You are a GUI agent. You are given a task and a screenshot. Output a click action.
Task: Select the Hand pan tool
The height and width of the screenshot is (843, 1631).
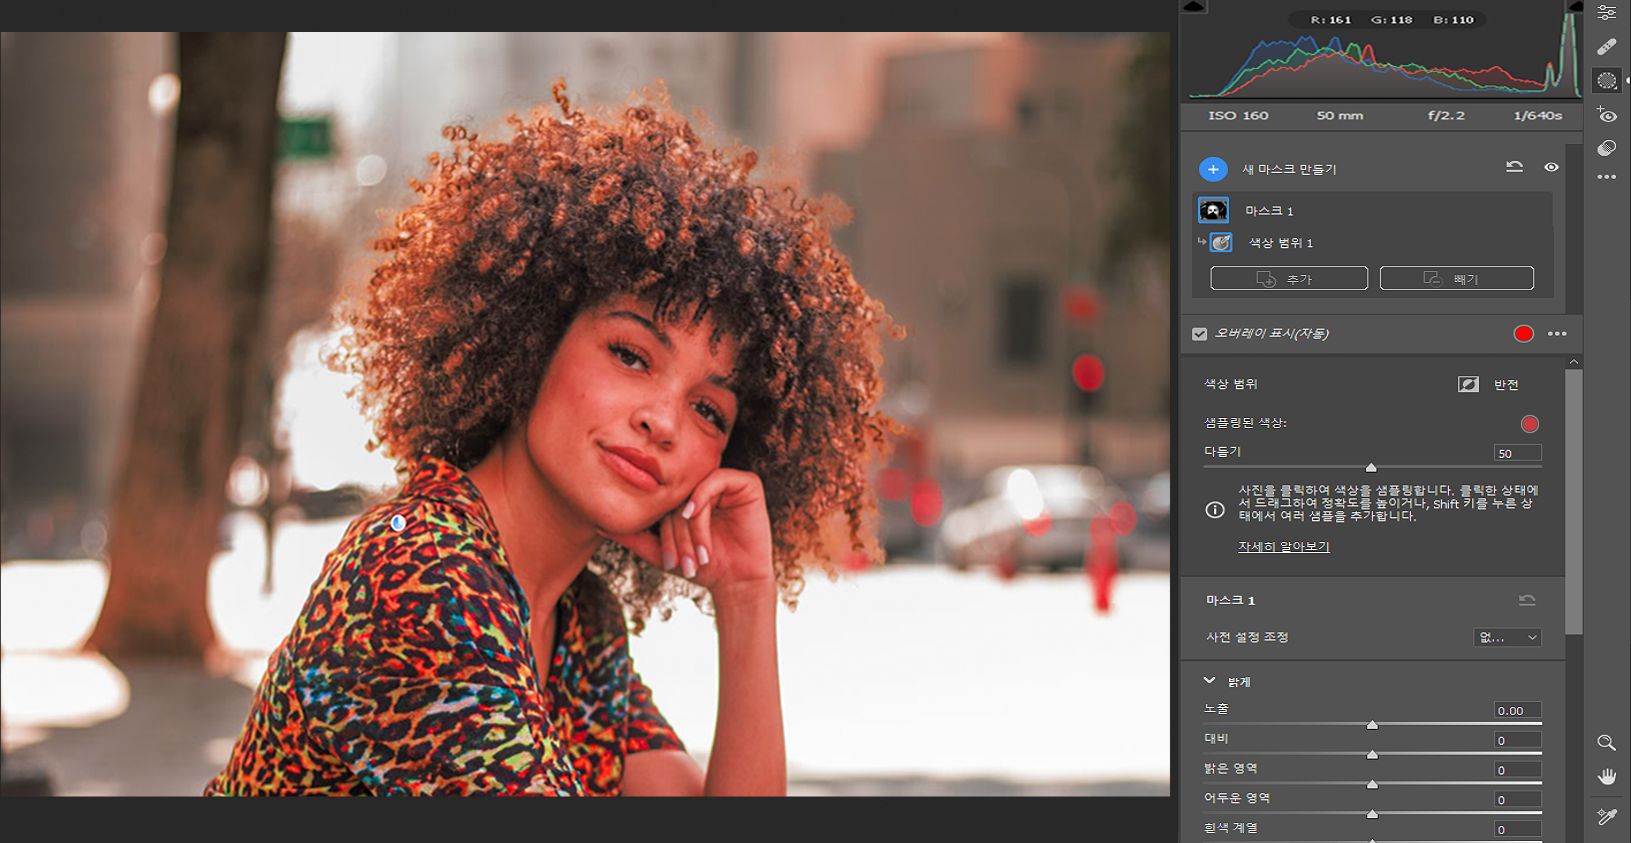pyautogui.click(x=1606, y=777)
